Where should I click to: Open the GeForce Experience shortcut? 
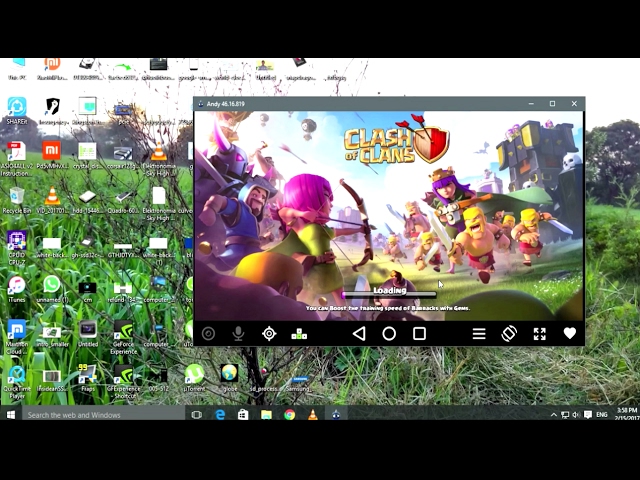point(123,337)
